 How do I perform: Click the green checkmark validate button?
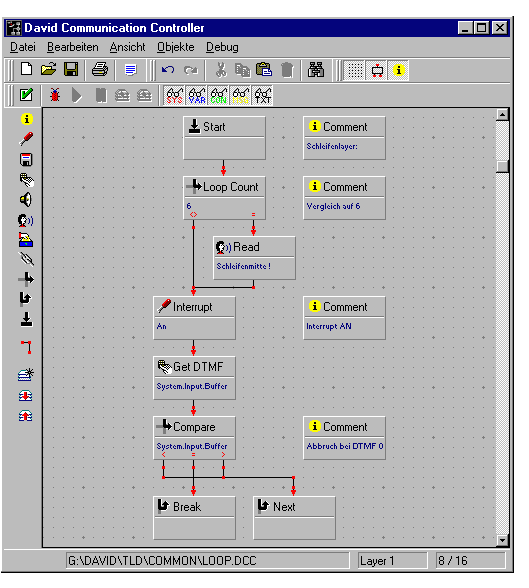click(26, 95)
